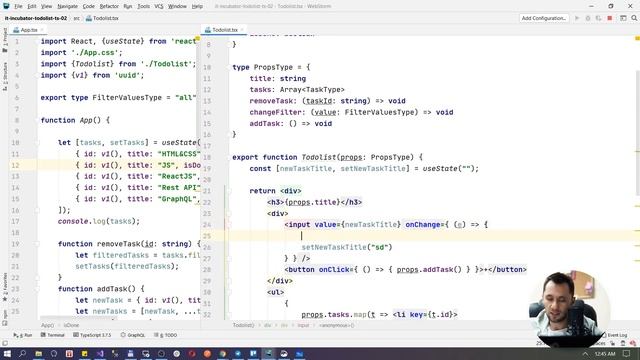Open Chrome from the taskbar
The width and height of the screenshot is (640, 360).
pyautogui.click(x=222, y=353)
